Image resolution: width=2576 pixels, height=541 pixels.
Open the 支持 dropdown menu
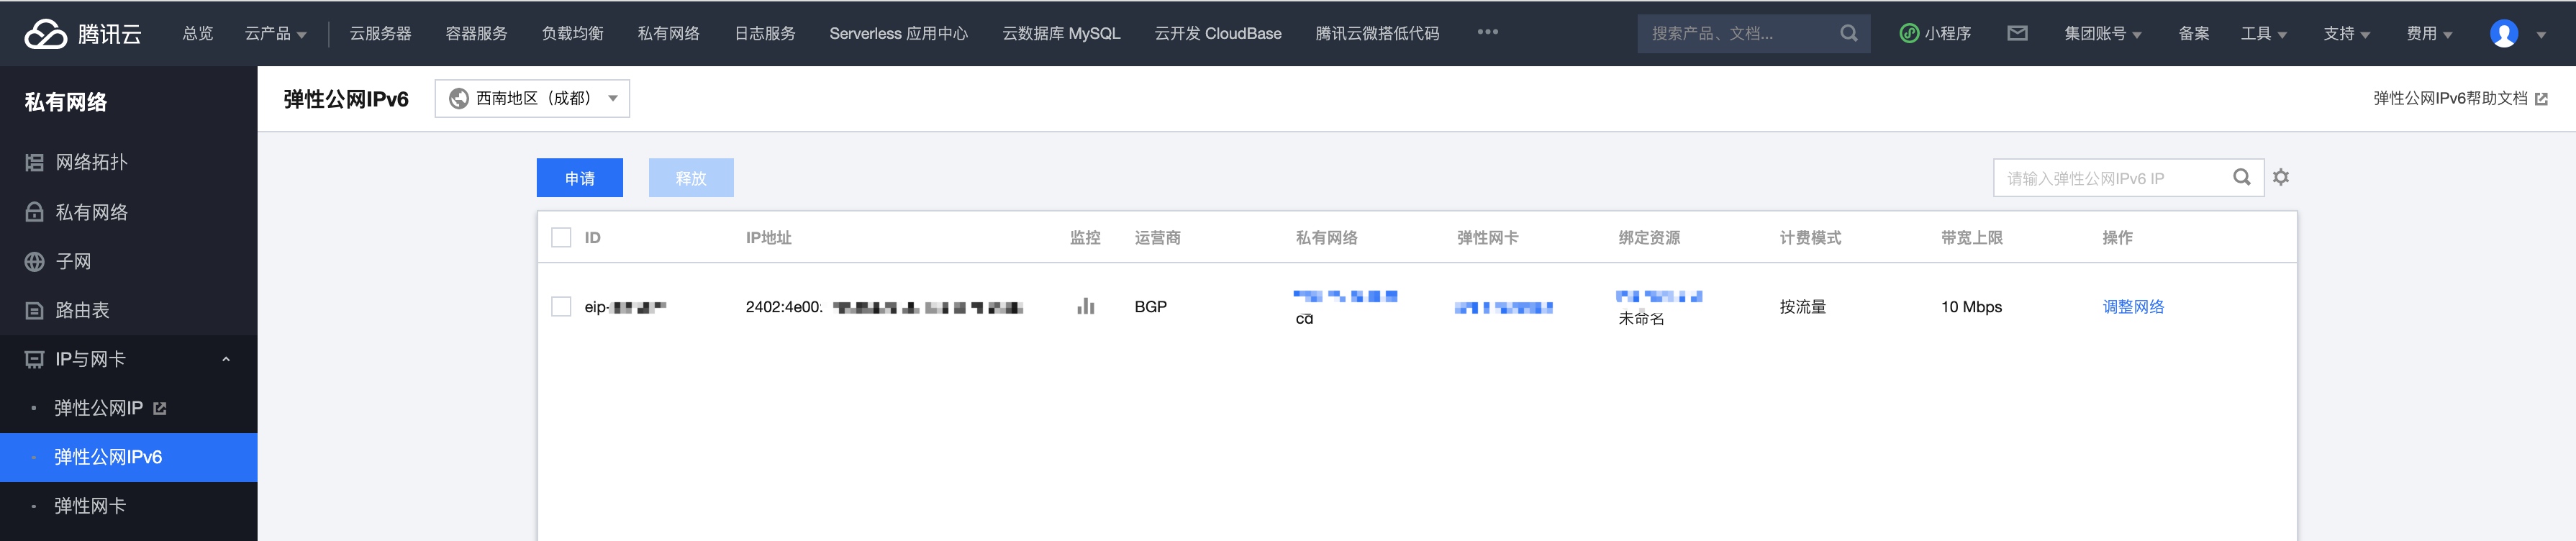(2346, 33)
